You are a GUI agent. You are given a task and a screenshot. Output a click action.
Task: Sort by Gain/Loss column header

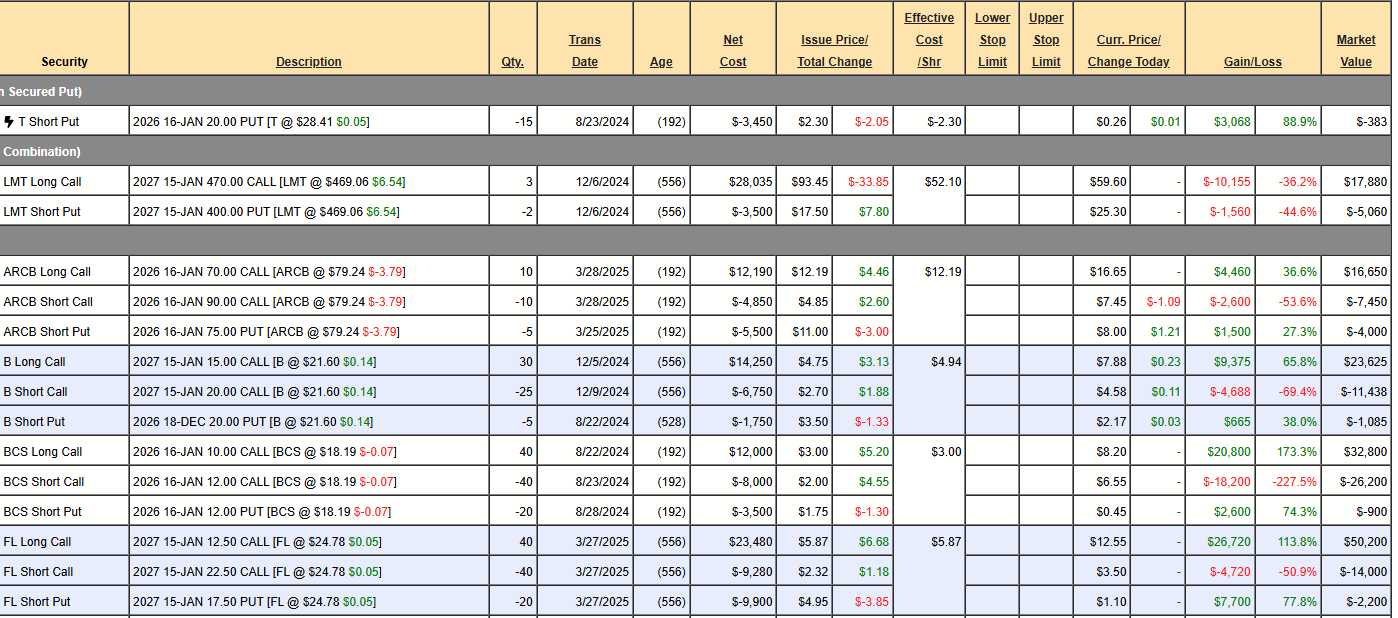[x=1252, y=62]
